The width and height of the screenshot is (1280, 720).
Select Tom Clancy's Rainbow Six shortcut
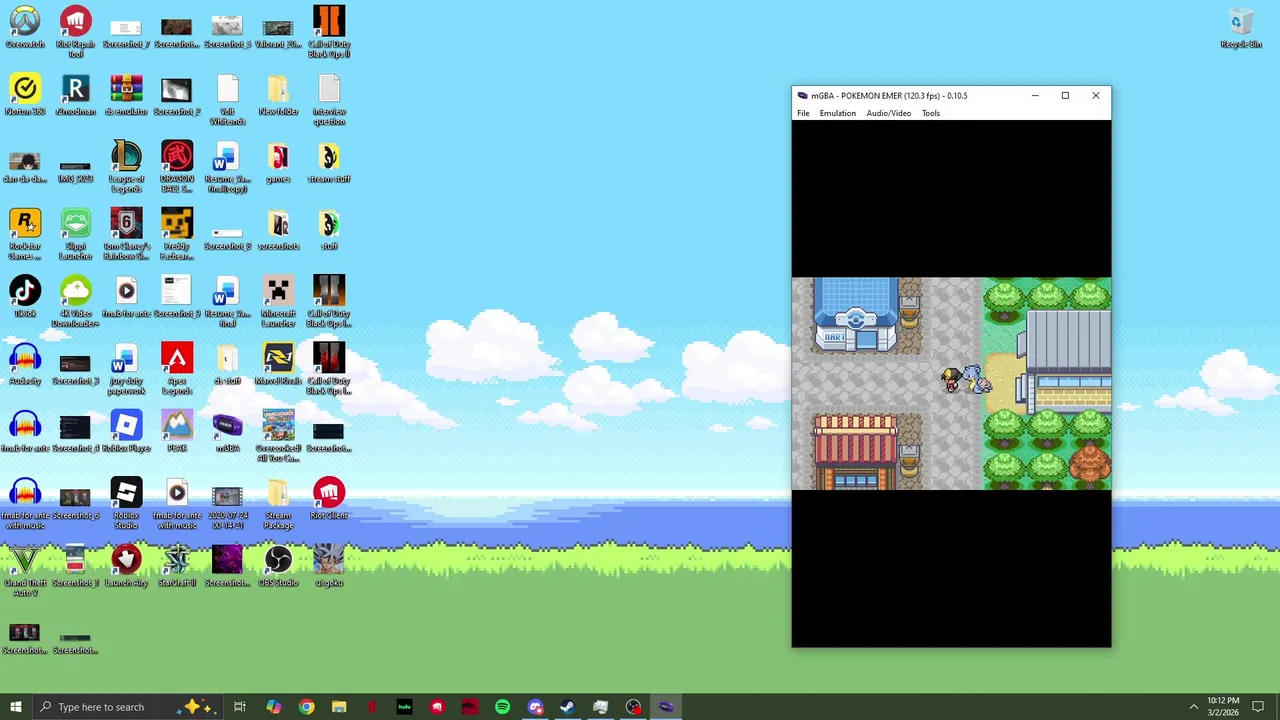pos(126,234)
